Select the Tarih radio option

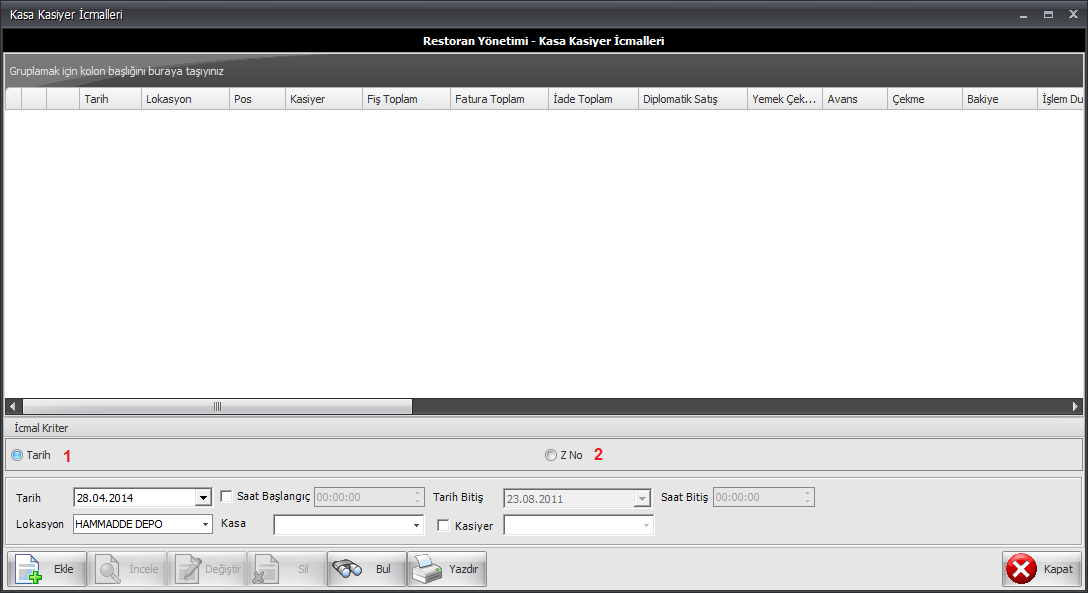click(17, 455)
